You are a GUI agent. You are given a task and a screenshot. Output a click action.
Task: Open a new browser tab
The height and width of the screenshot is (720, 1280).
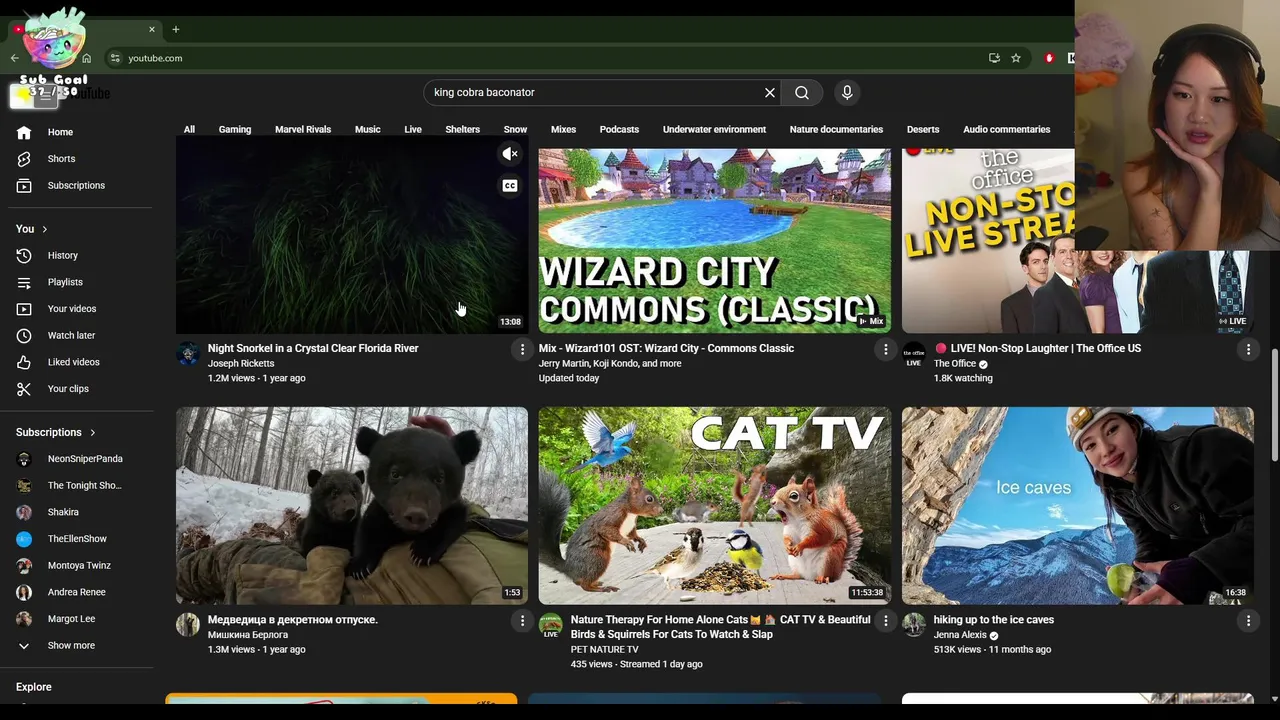tap(176, 29)
